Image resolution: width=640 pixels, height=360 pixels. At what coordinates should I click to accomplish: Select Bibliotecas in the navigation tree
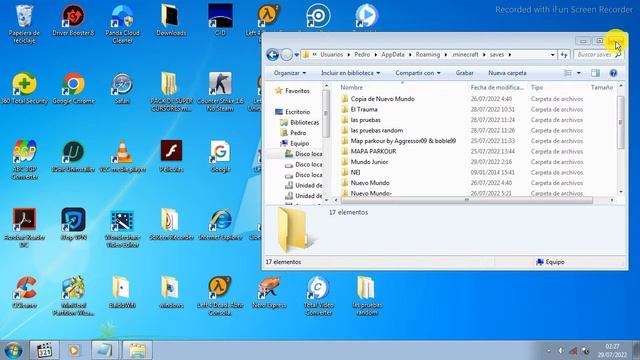coord(300,122)
